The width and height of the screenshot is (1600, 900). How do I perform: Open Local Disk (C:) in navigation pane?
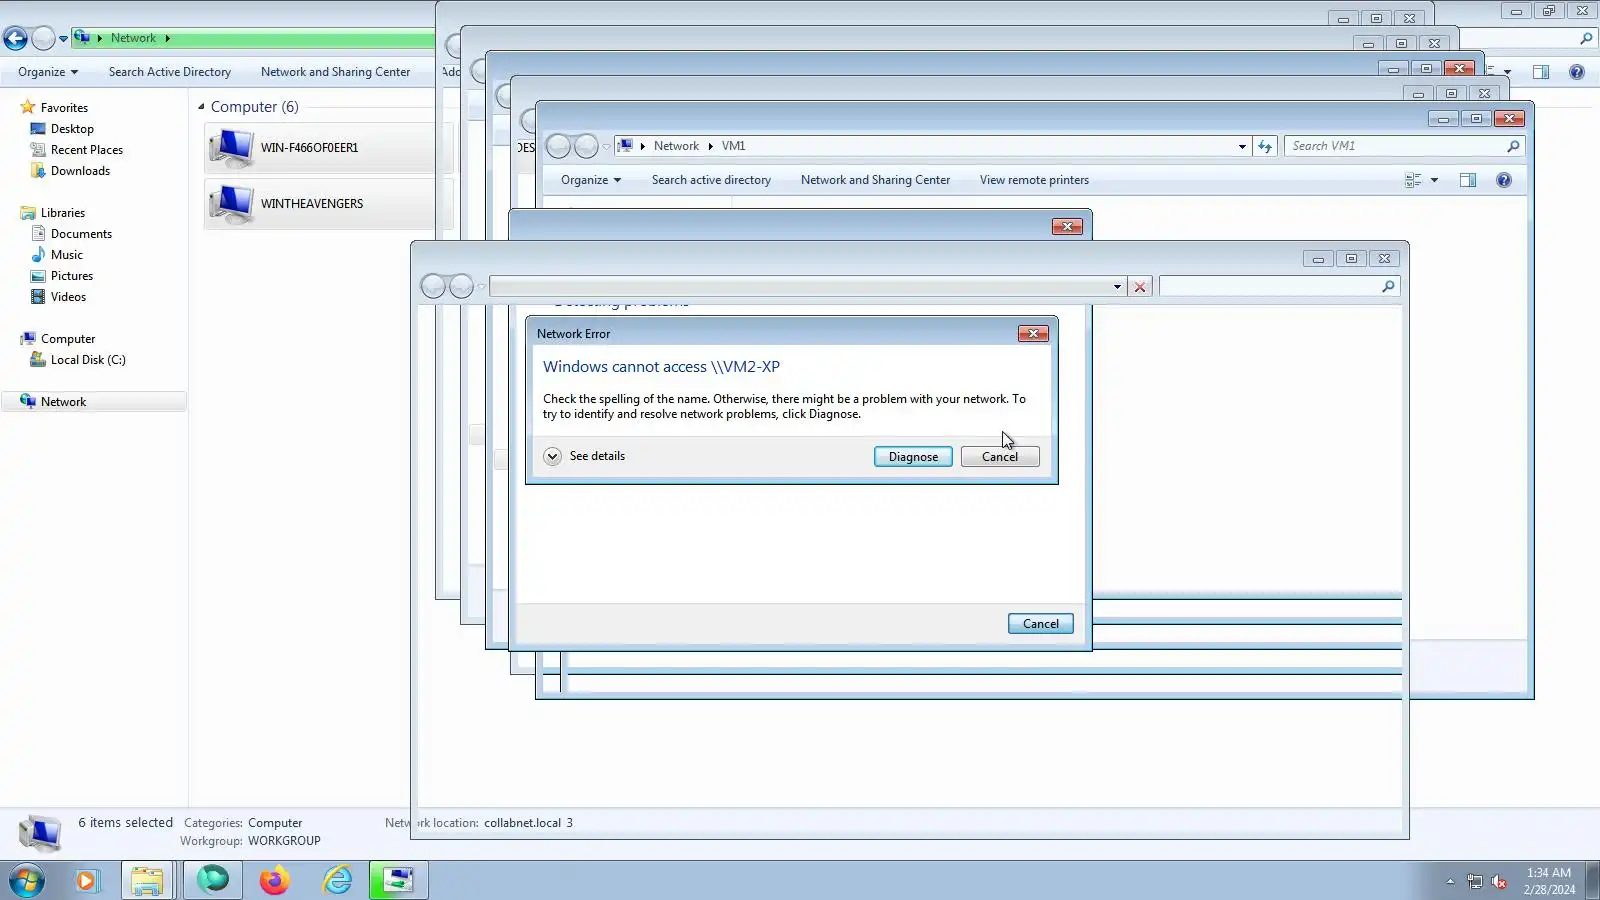[88, 360]
